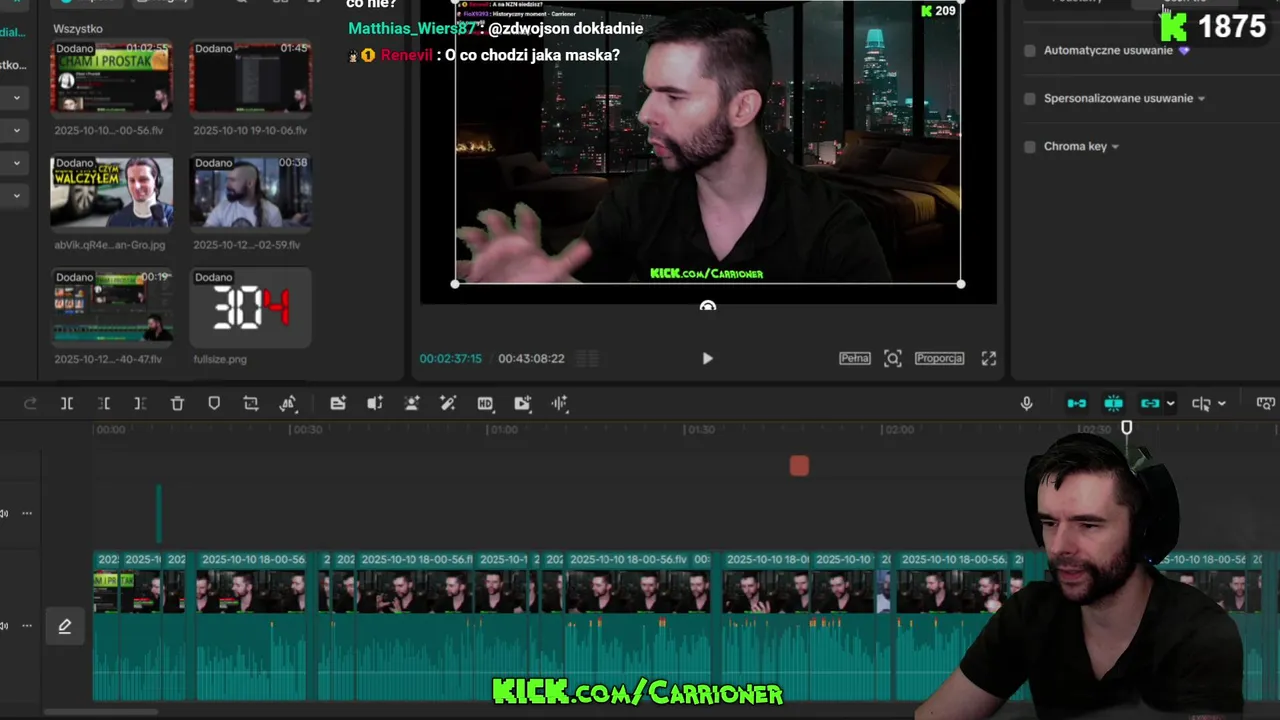Add a marker with the shield icon
This screenshot has height=720, width=1280.
[214, 403]
